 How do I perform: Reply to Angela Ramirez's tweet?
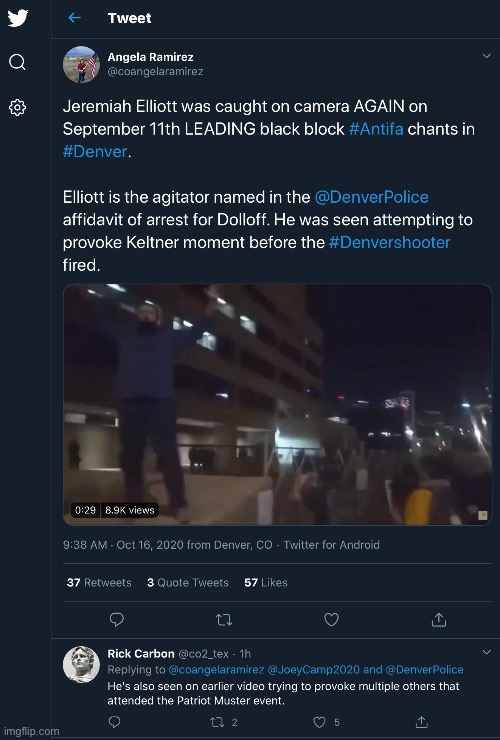117,619
